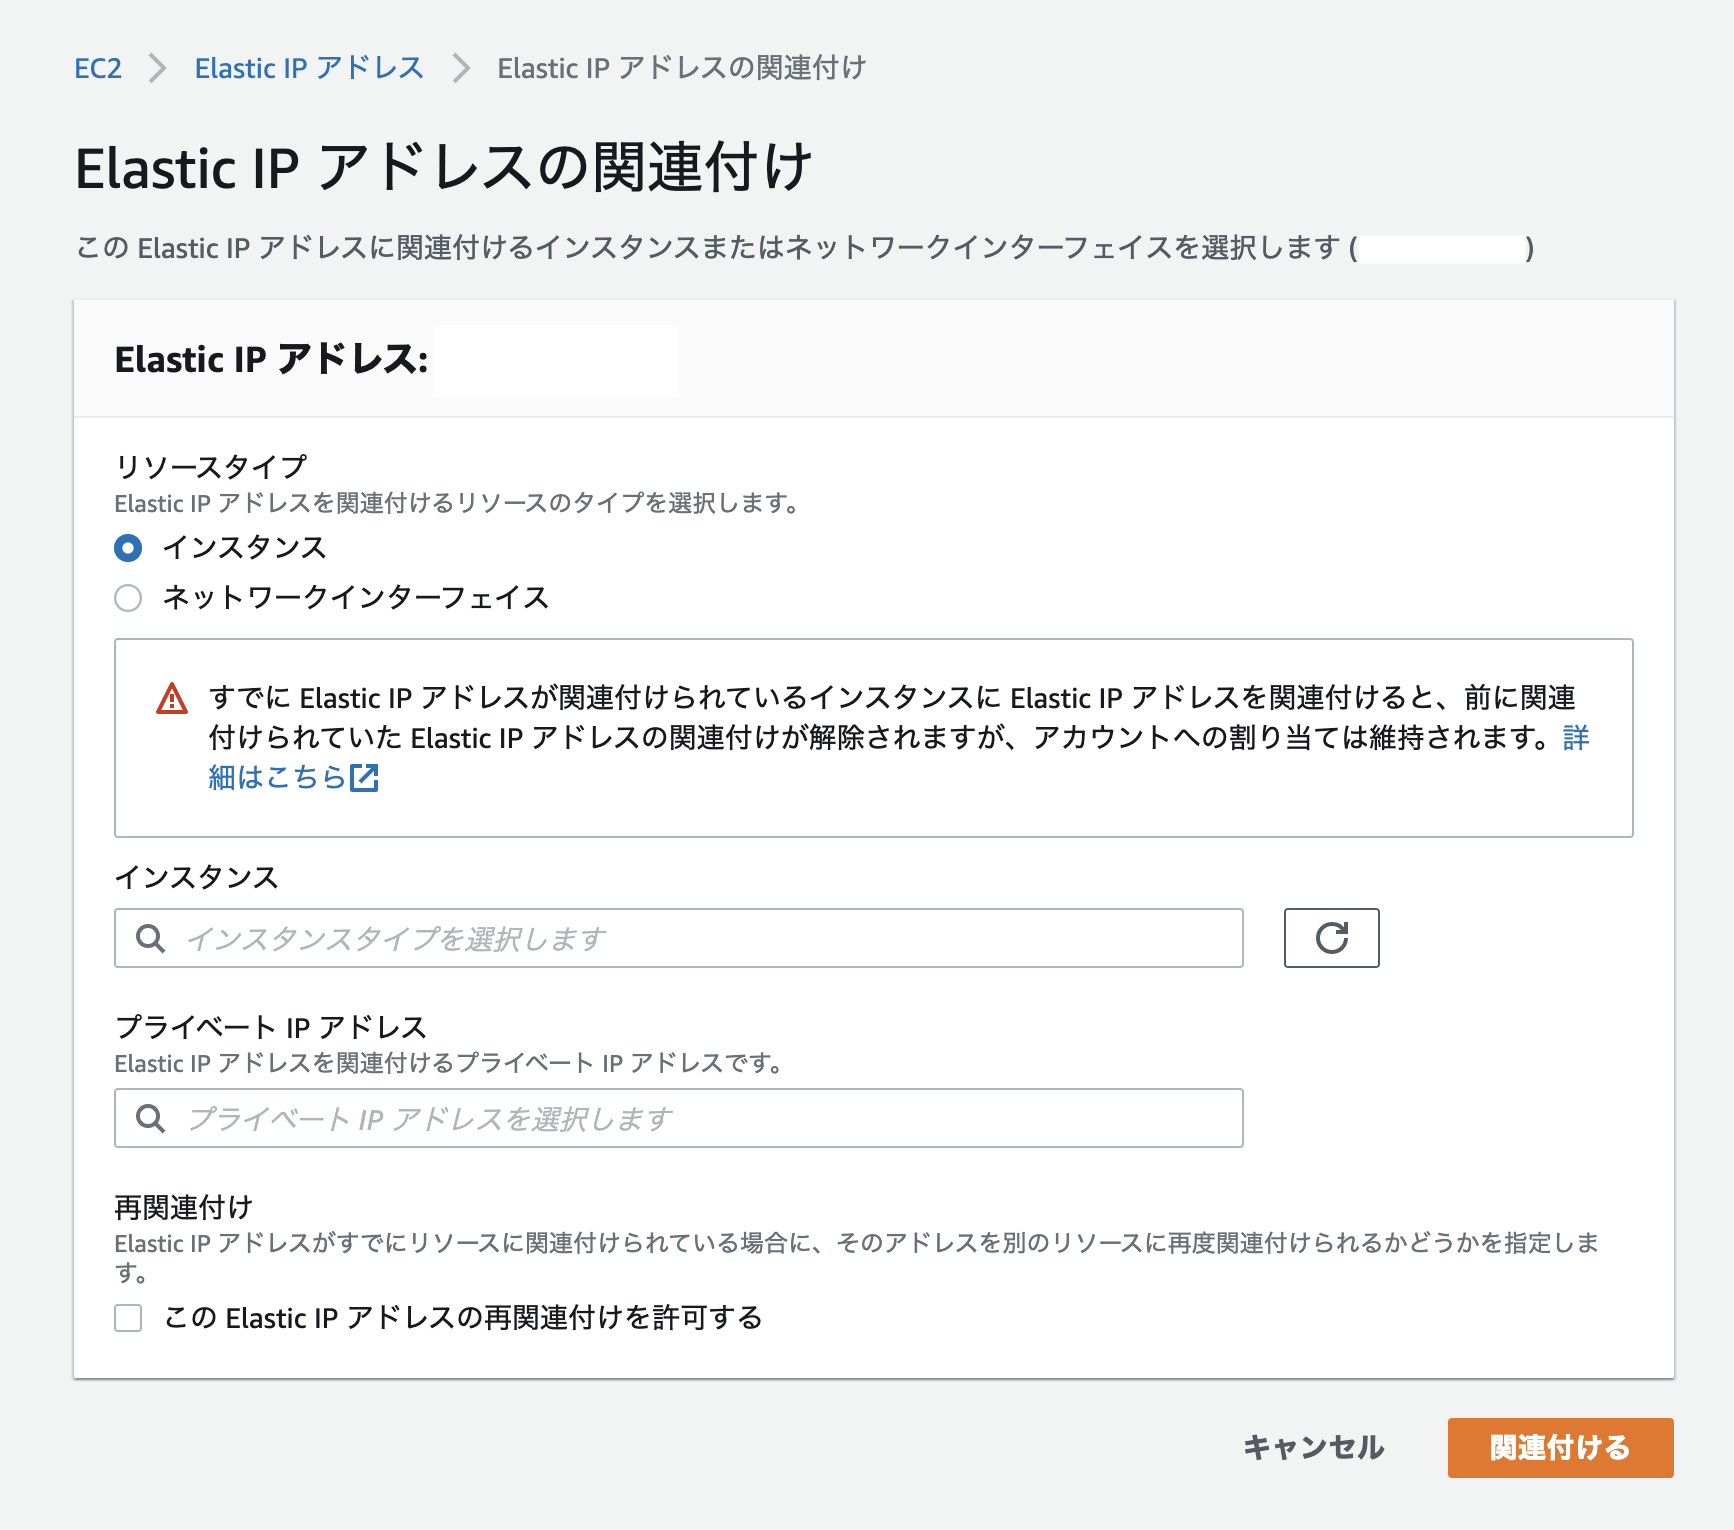Select the ネットワークインターフェイス radio button

[128, 598]
